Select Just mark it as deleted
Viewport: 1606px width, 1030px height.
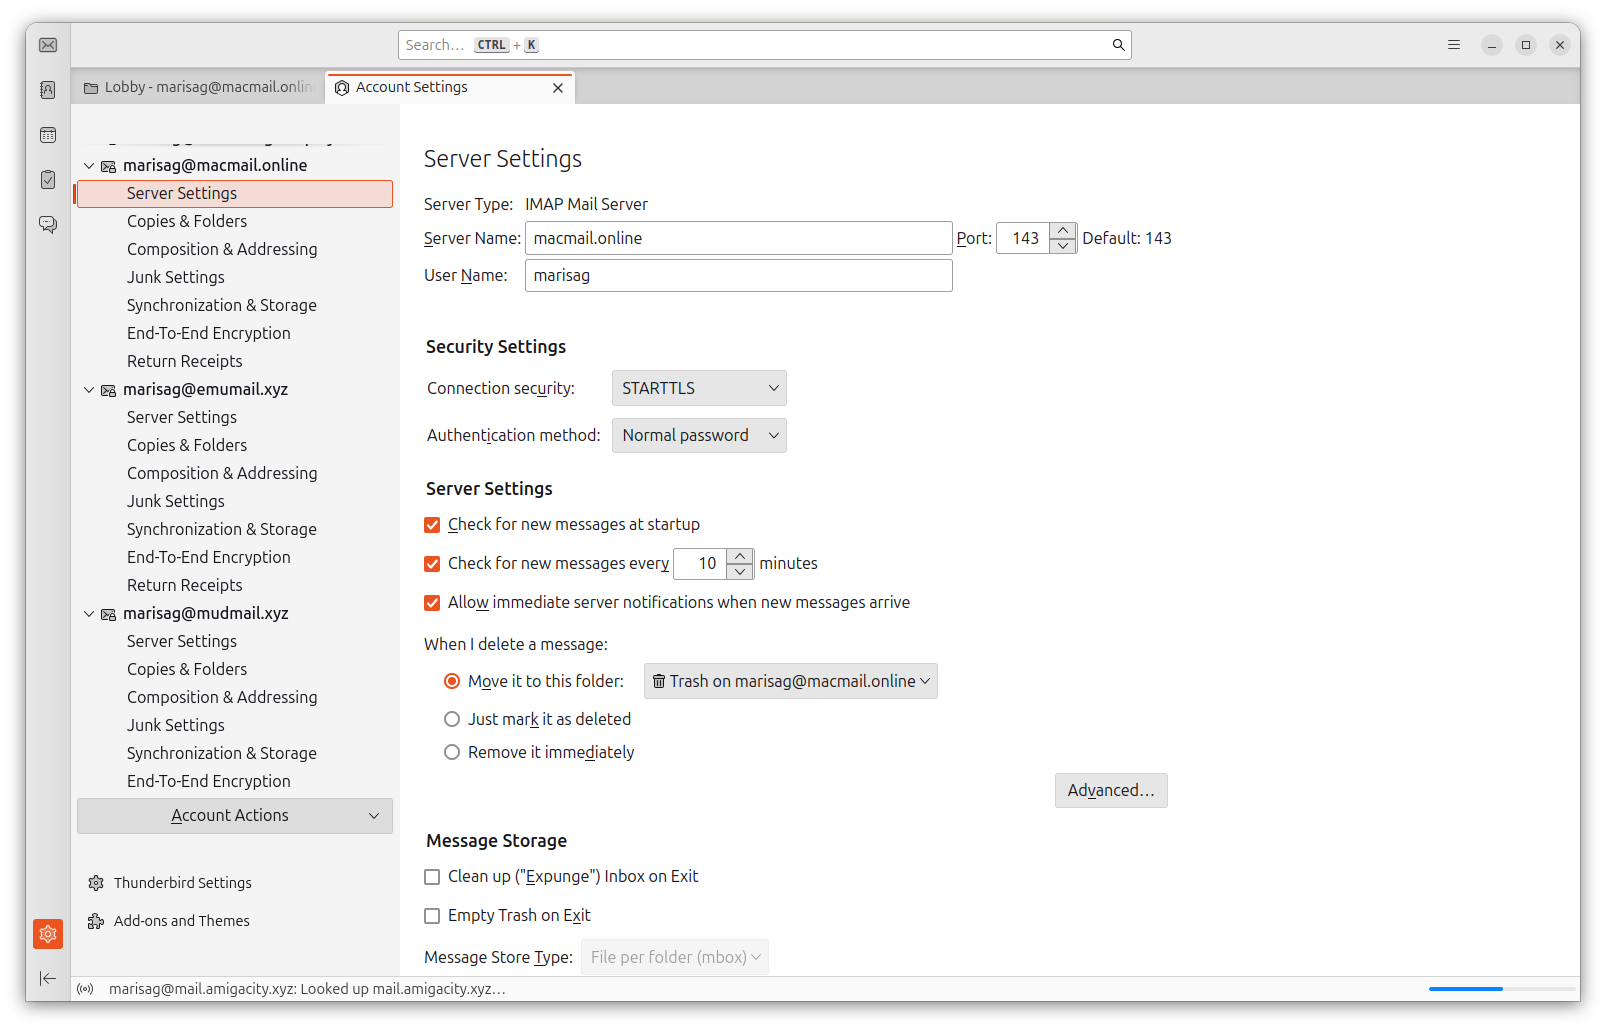pyautogui.click(x=452, y=719)
